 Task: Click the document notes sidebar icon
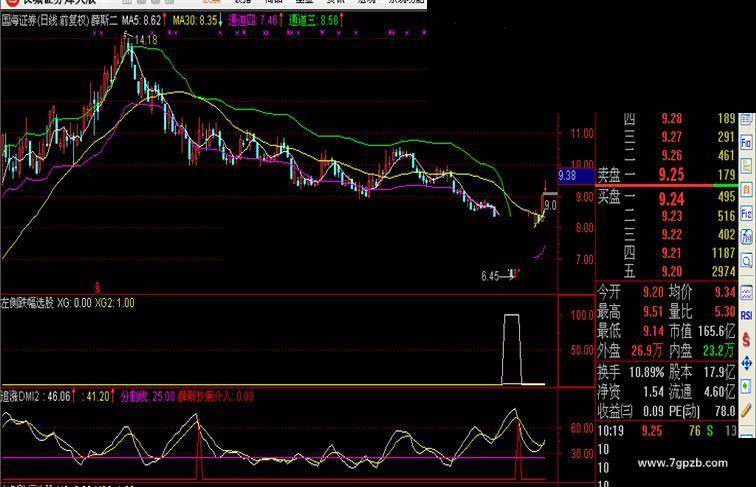click(746, 166)
